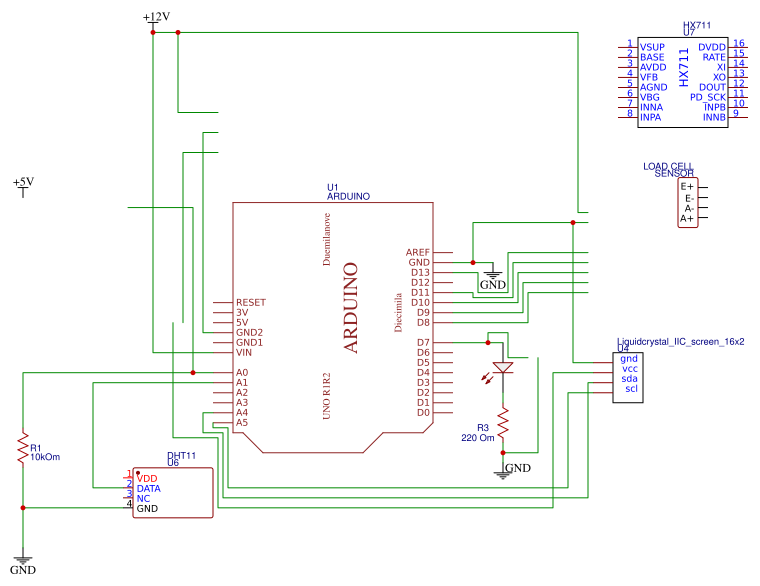Viewport: 760px width, 586px height.
Task: Click the GND symbol beside Arduino GND pin
Action: [492, 278]
